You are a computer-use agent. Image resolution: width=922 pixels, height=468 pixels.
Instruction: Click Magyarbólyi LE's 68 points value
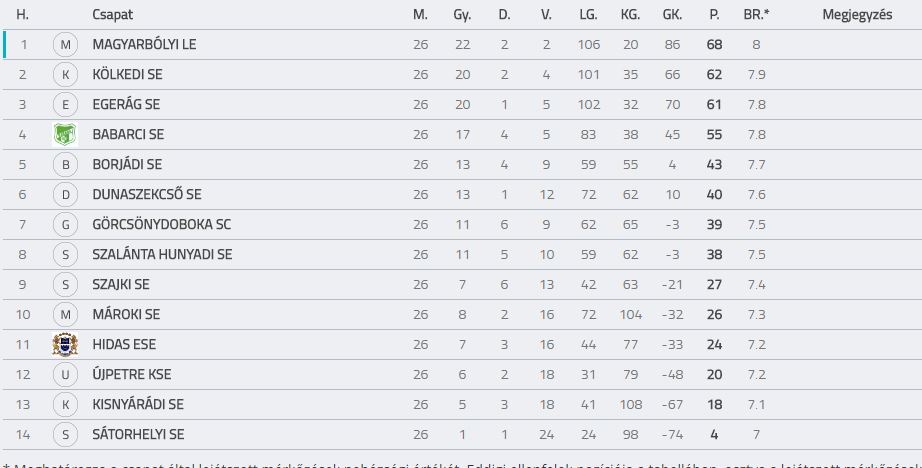(x=714, y=45)
